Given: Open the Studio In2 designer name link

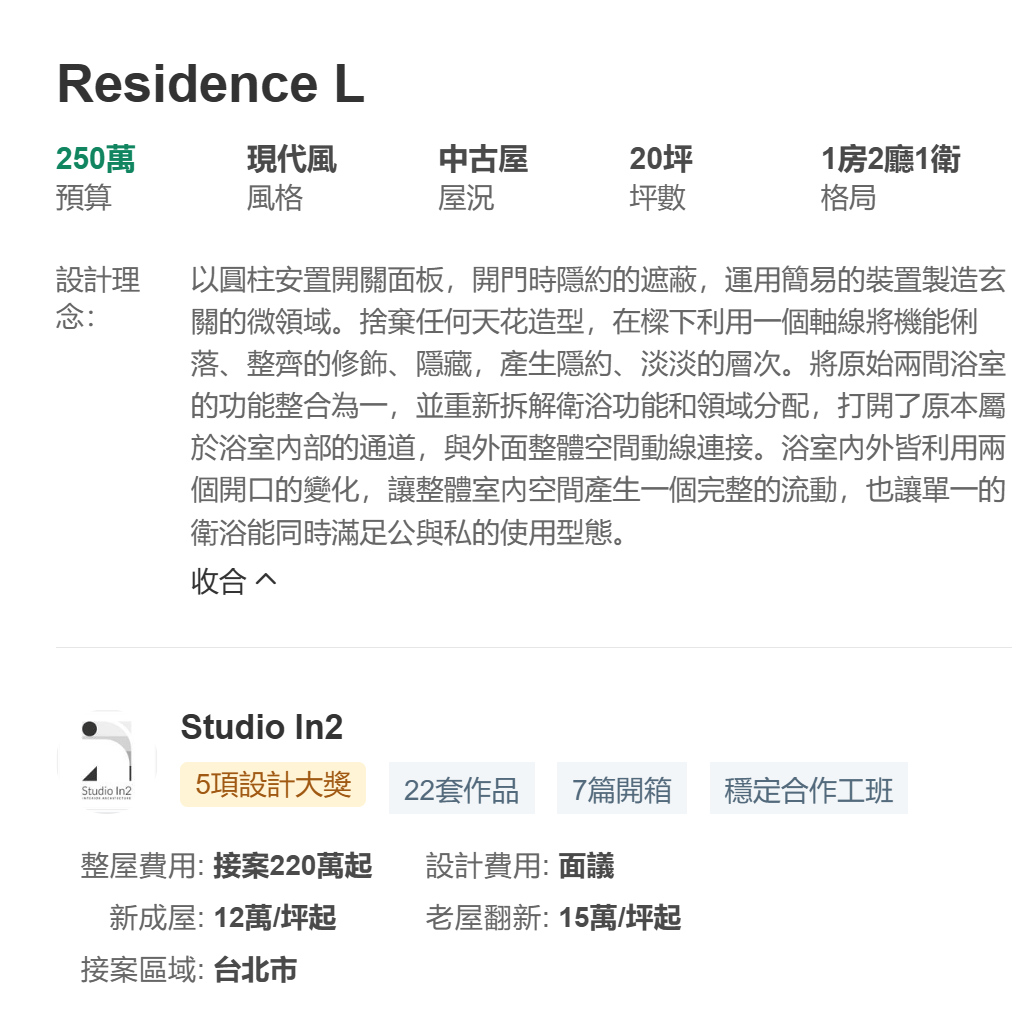Looking at the screenshot, I should (x=261, y=728).
